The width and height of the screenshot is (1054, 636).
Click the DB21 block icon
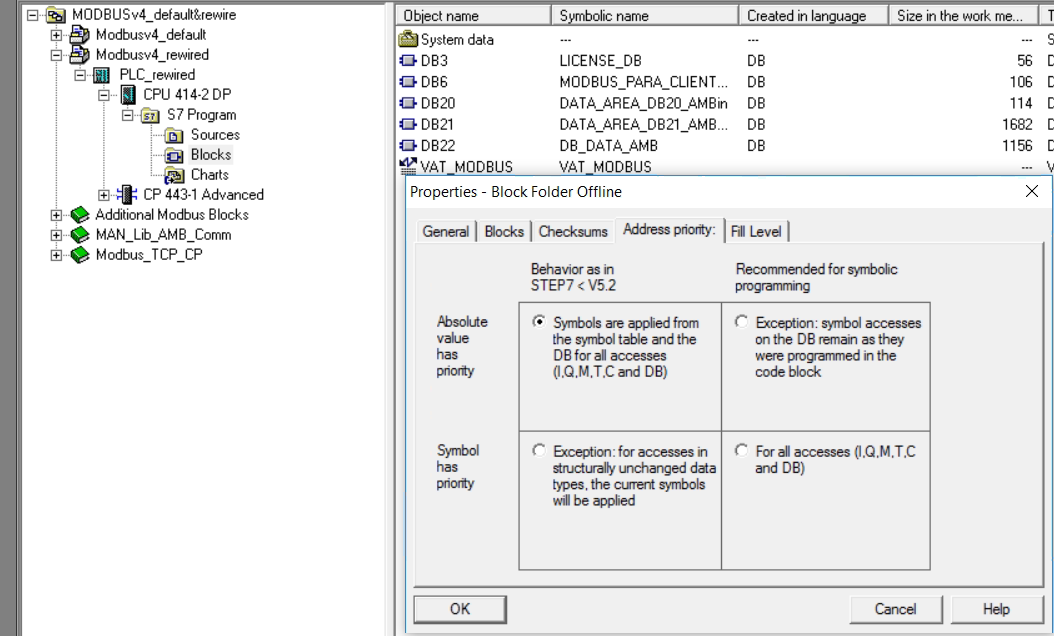[408, 124]
